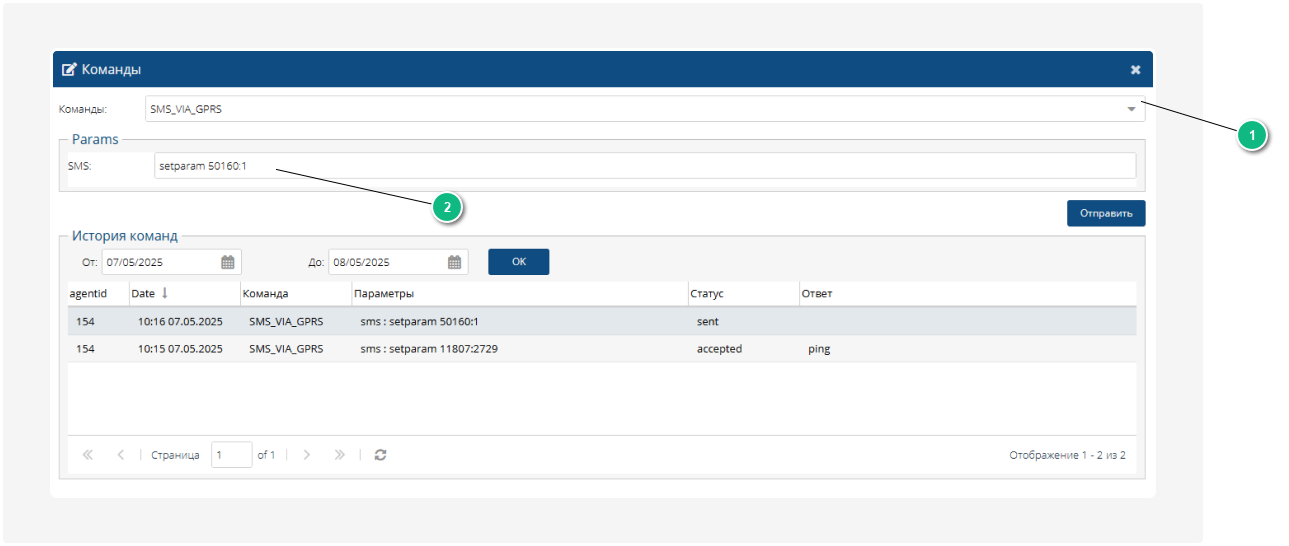Select the row dated 10:16 07.05.2025

pos(602,321)
